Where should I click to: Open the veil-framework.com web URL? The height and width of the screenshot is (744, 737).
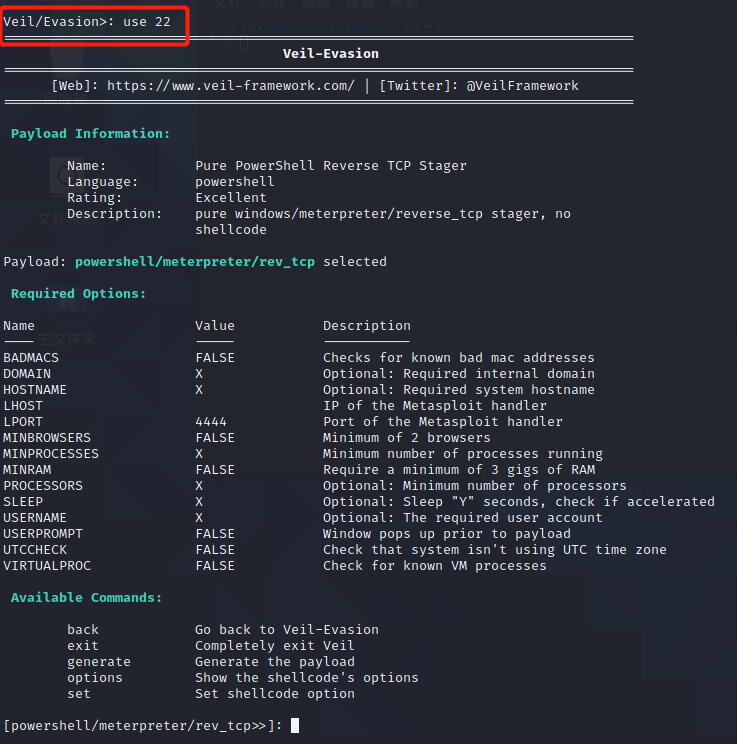(x=231, y=86)
